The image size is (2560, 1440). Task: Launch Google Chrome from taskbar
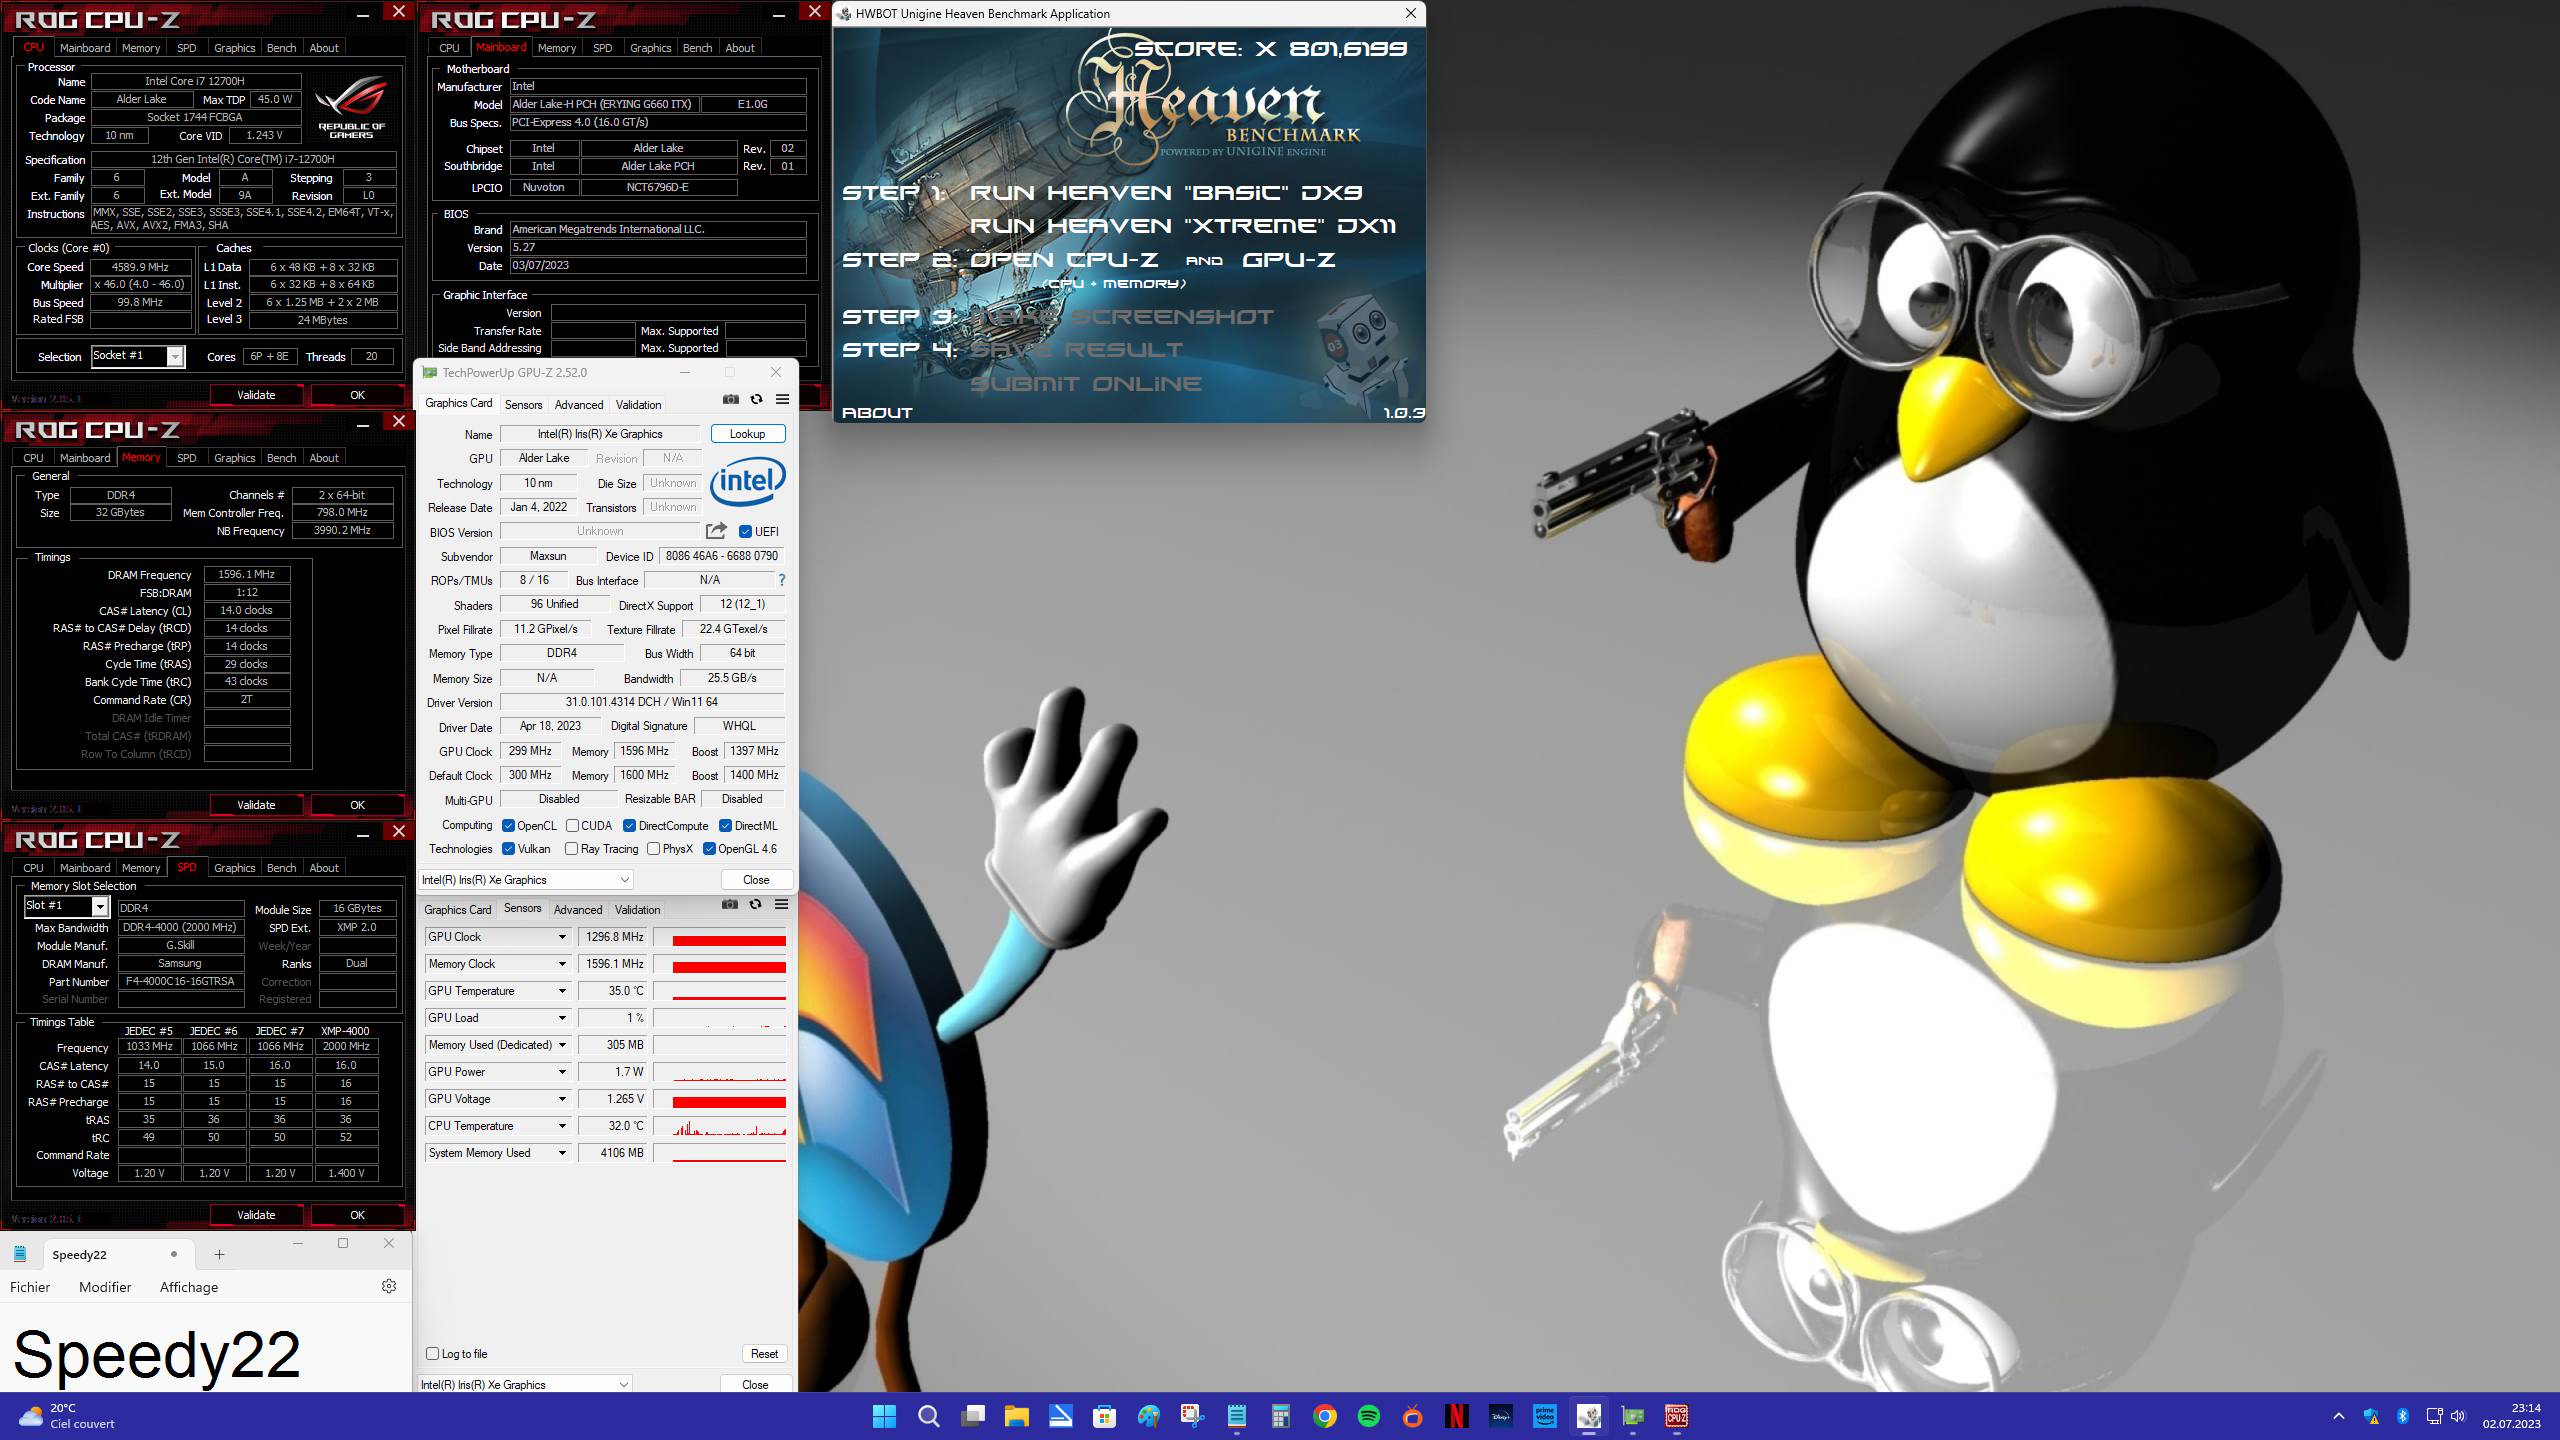pyautogui.click(x=1324, y=1416)
